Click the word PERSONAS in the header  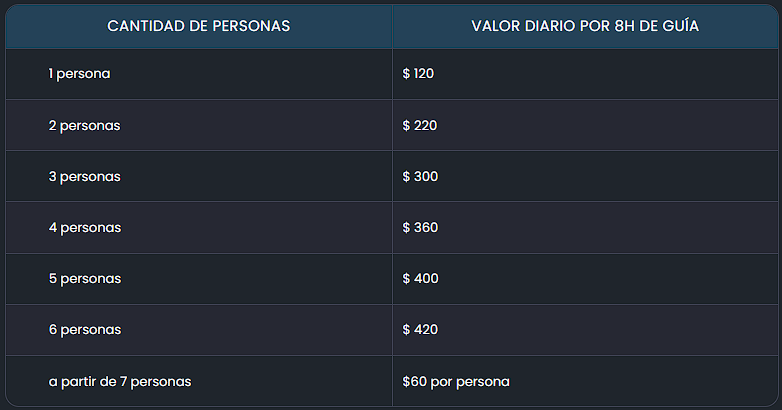(251, 26)
